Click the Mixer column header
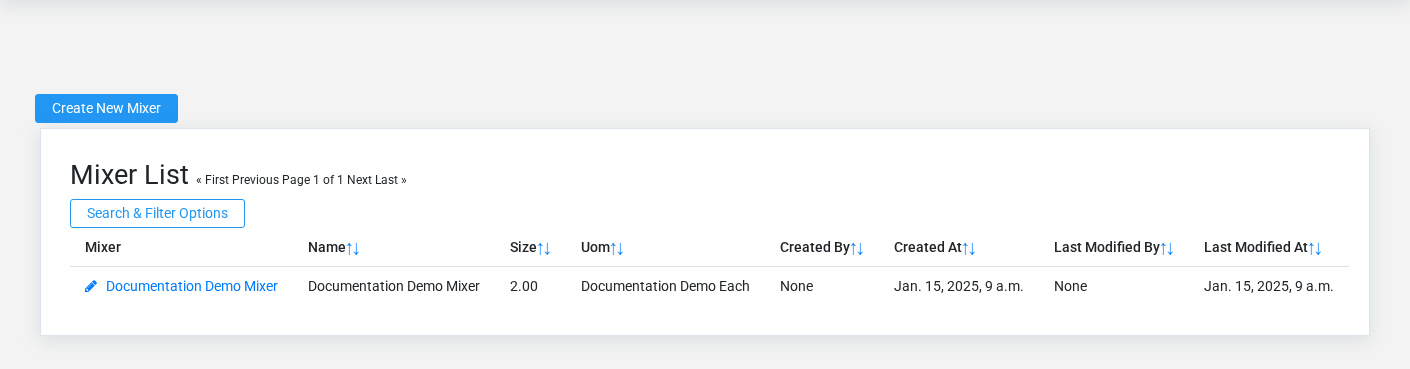The width and height of the screenshot is (1410, 369). (x=103, y=247)
